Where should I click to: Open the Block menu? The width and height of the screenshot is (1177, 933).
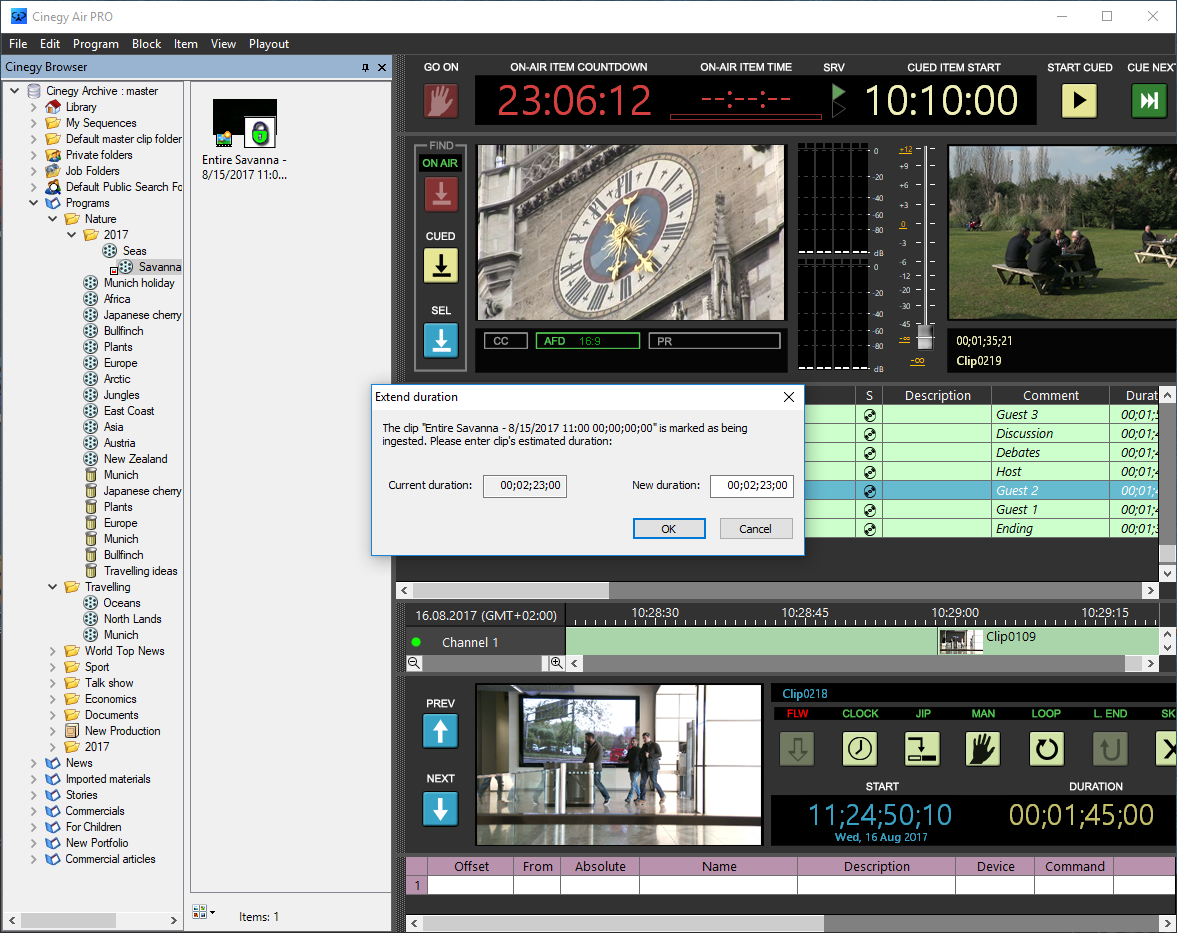coord(146,44)
